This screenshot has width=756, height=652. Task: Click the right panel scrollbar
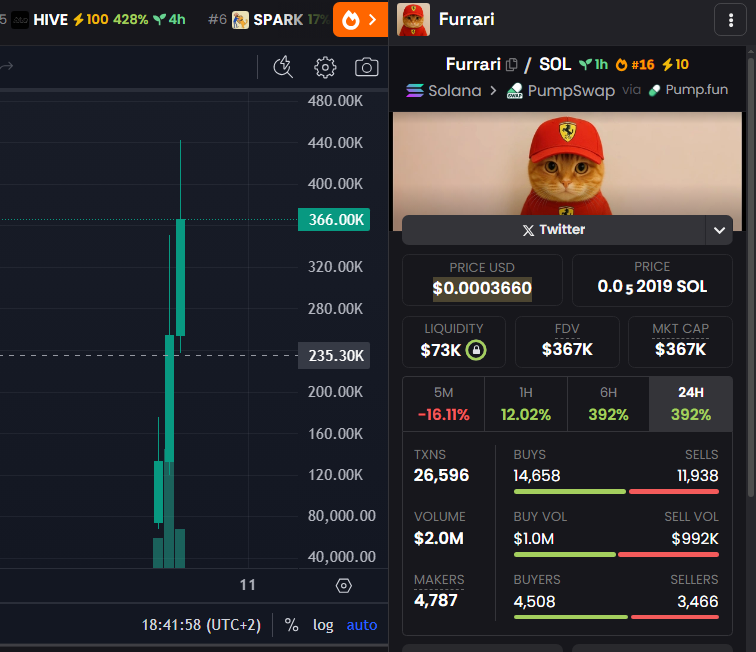pos(751,277)
